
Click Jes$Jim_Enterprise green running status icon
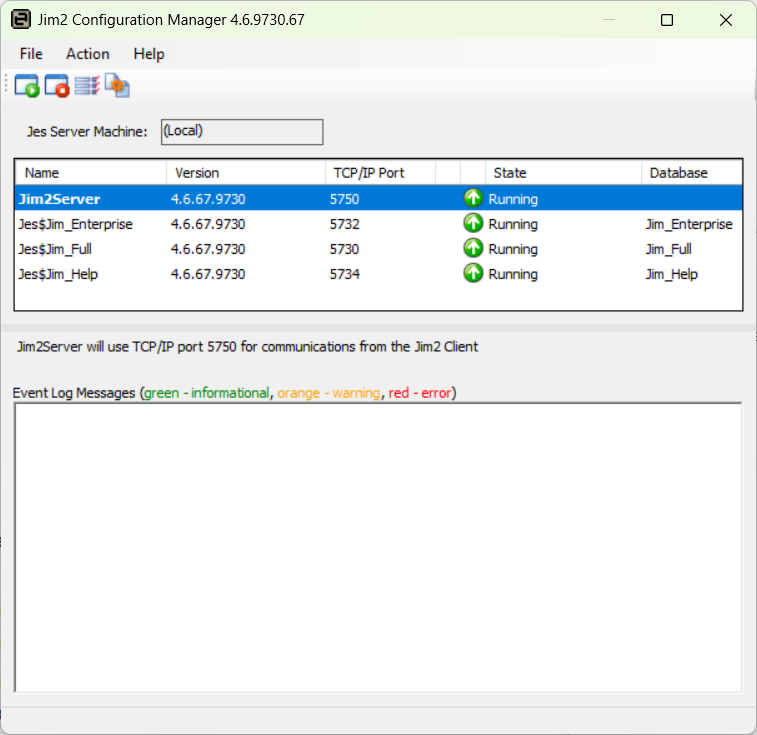point(473,224)
